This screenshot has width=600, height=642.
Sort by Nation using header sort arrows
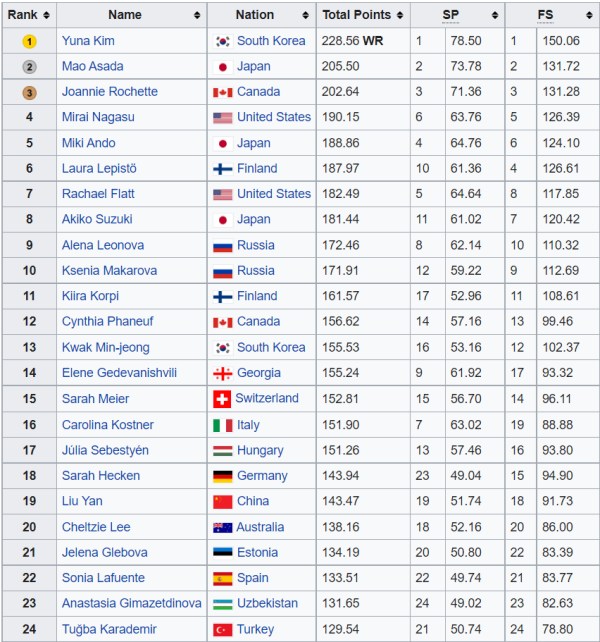(305, 15)
